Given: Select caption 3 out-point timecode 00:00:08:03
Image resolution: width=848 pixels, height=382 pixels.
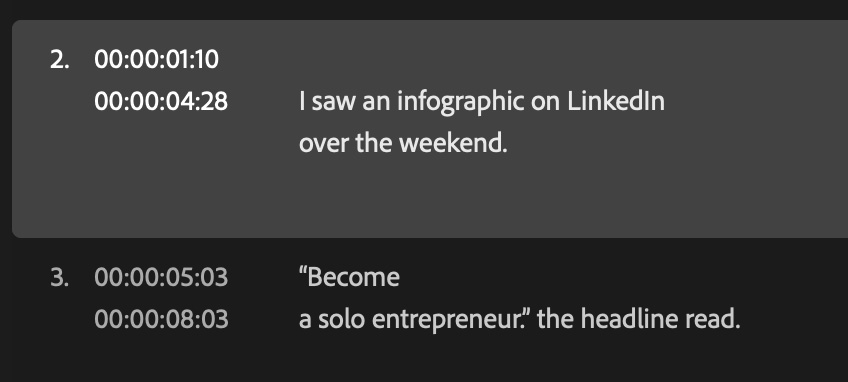Looking at the screenshot, I should tap(161, 319).
